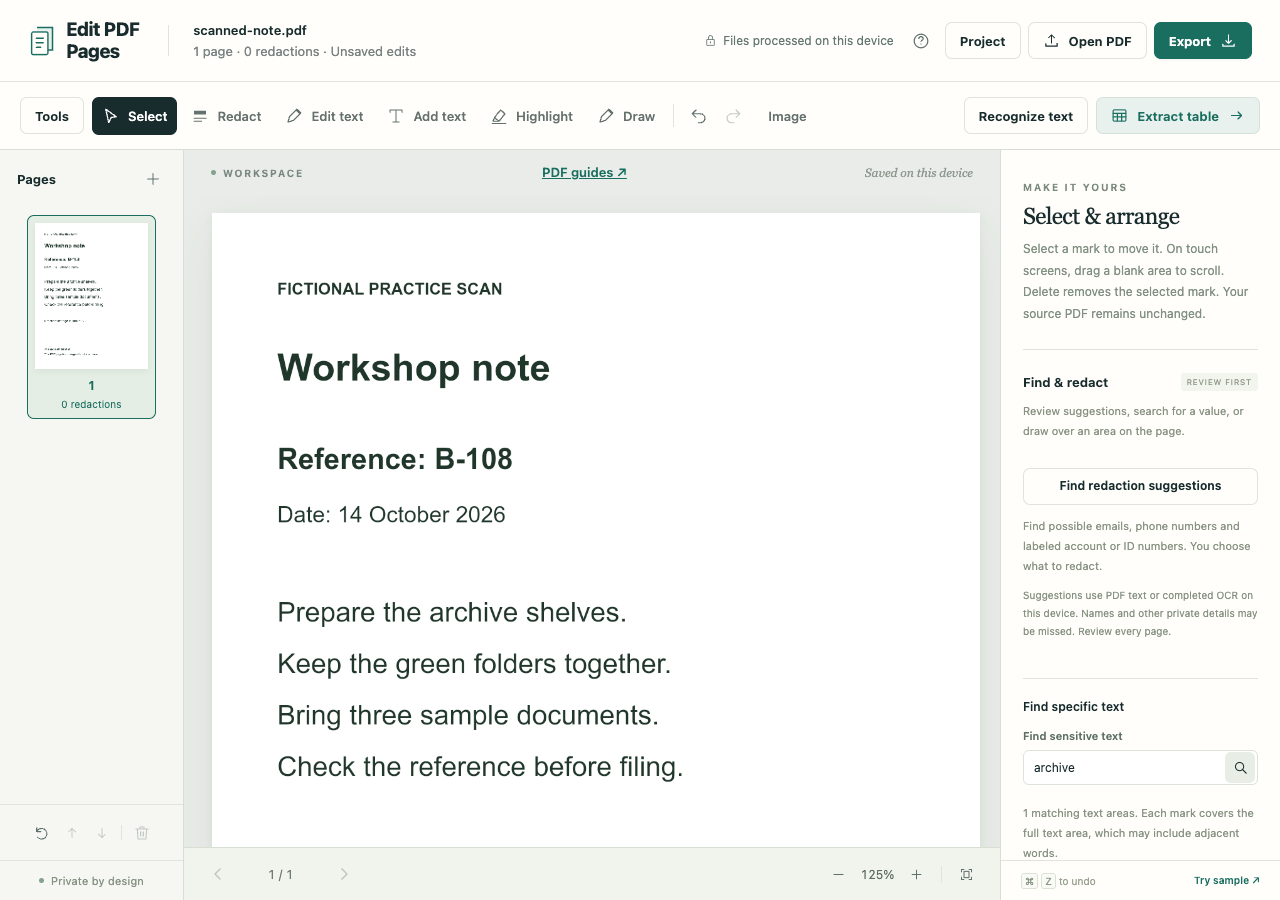Click the Select tool button

tap(134, 116)
